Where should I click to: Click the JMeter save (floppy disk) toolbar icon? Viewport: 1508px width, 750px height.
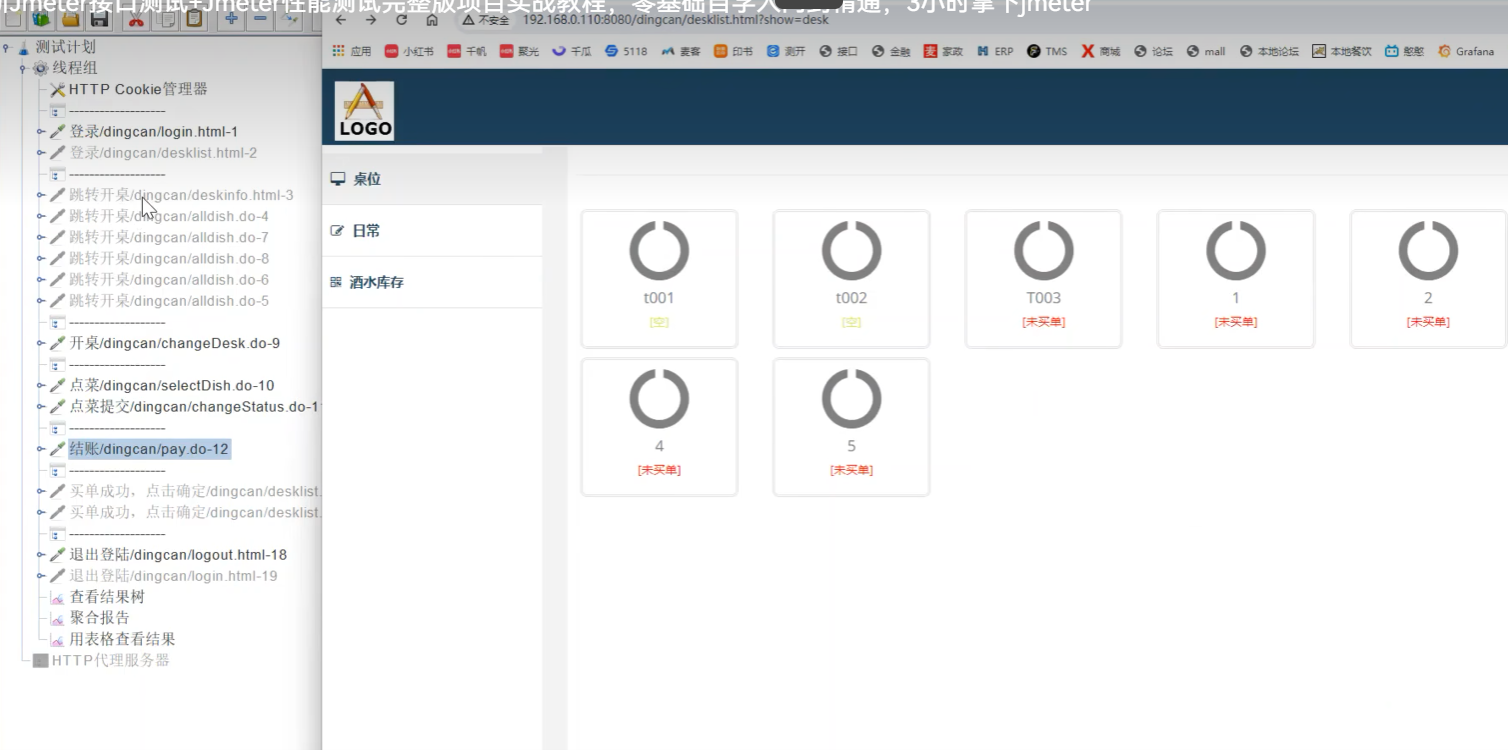click(100, 18)
